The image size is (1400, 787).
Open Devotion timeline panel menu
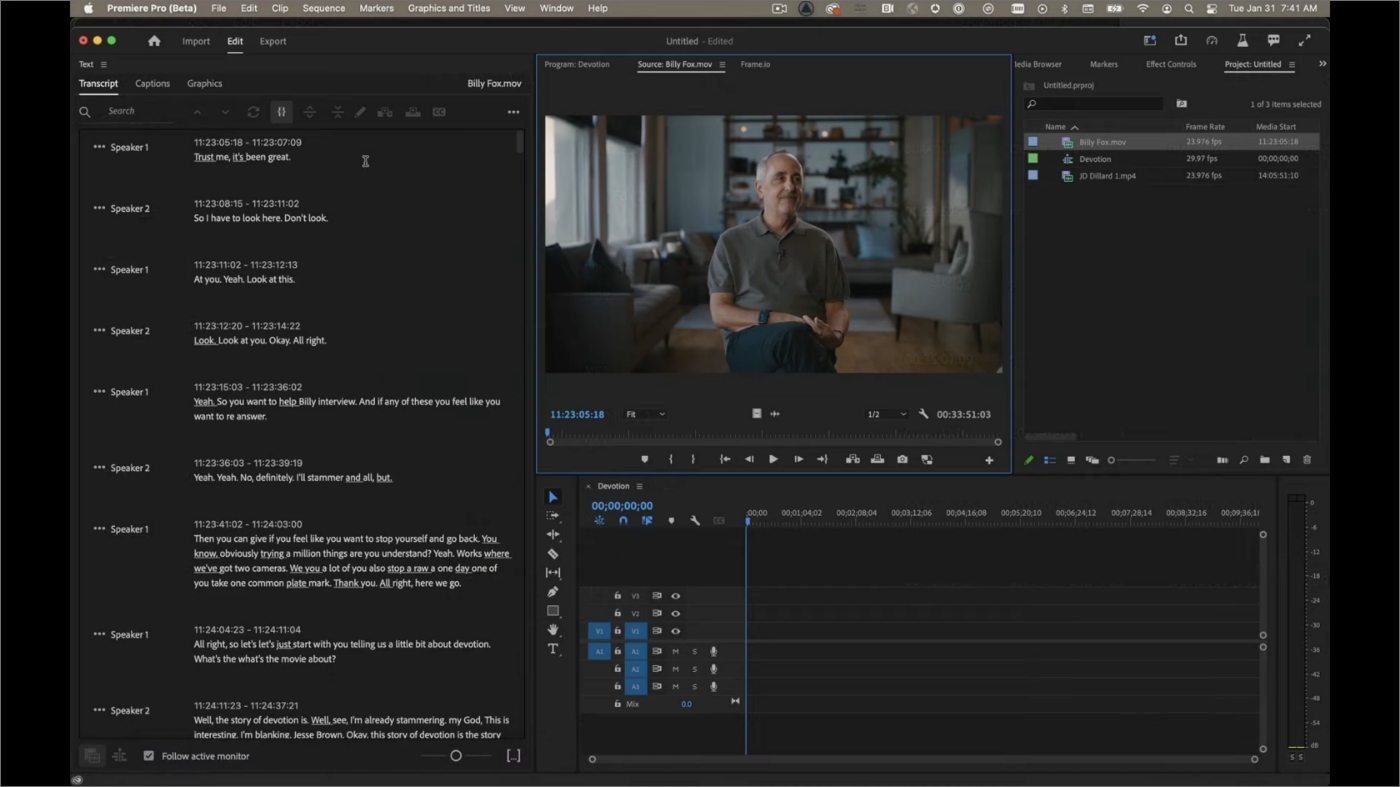(x=639, y=486)
